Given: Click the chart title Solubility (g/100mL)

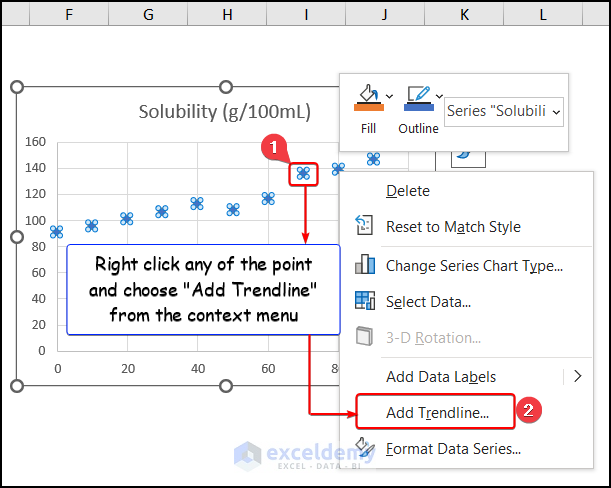Looking at the screenshot, I should (224, 111).
